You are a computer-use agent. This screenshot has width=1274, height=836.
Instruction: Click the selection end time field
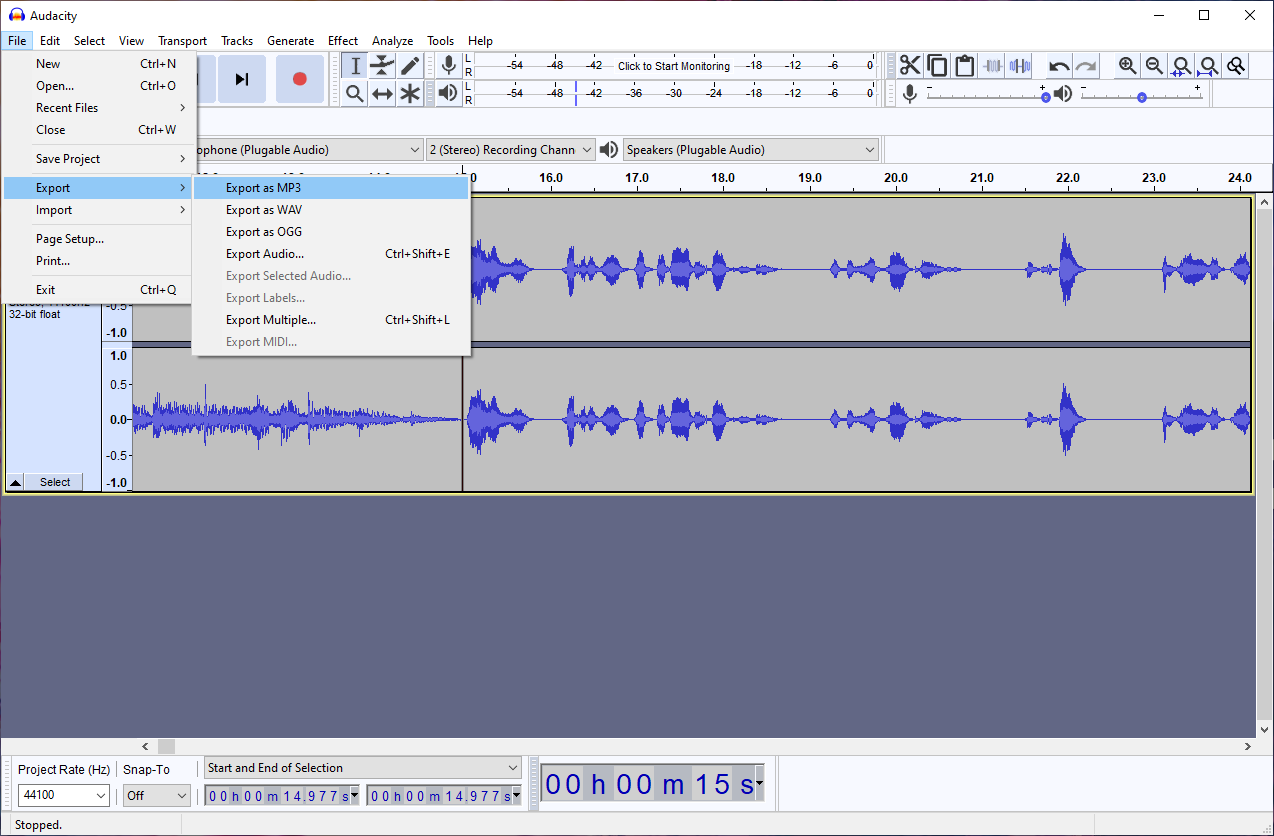point(444,796)
